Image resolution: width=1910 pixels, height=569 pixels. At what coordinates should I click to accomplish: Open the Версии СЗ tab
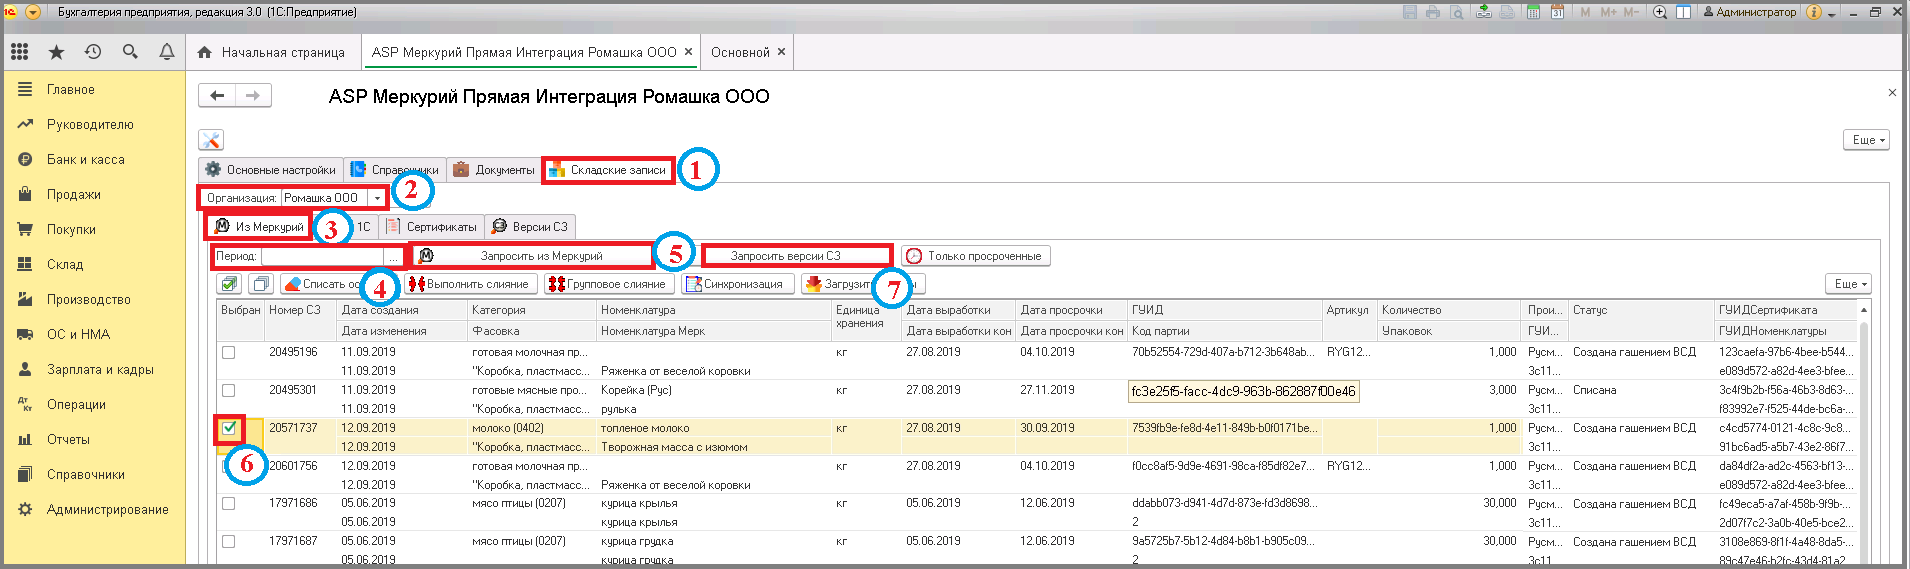pyautogui.click(x=530, y=227)
